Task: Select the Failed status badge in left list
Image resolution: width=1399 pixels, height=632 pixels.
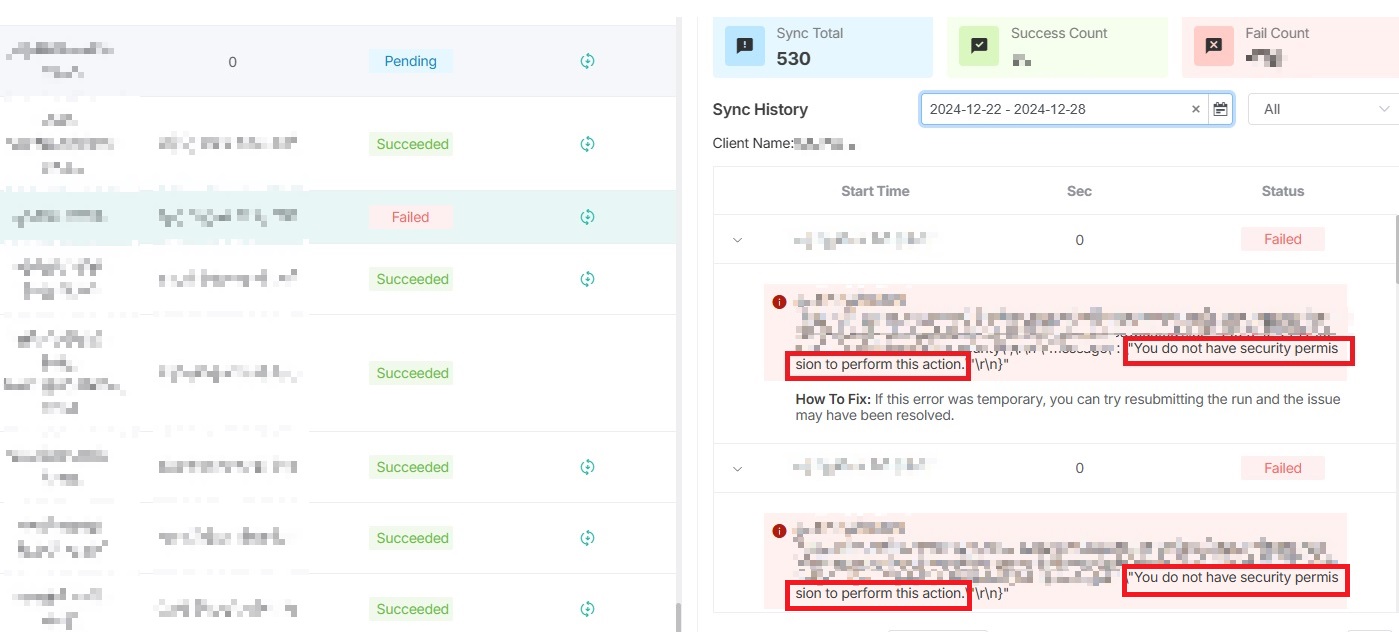Action: point(410,217)
